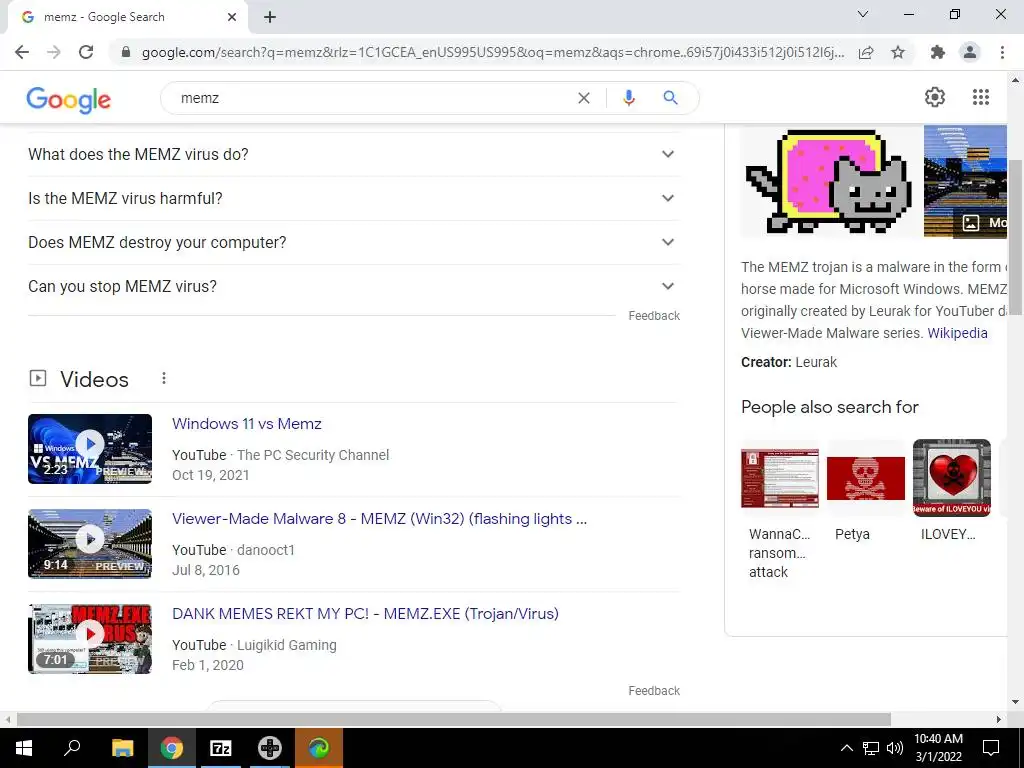The image size is (1024, 768).
Task: Go back to the previous page
Action: pos(22,52)
